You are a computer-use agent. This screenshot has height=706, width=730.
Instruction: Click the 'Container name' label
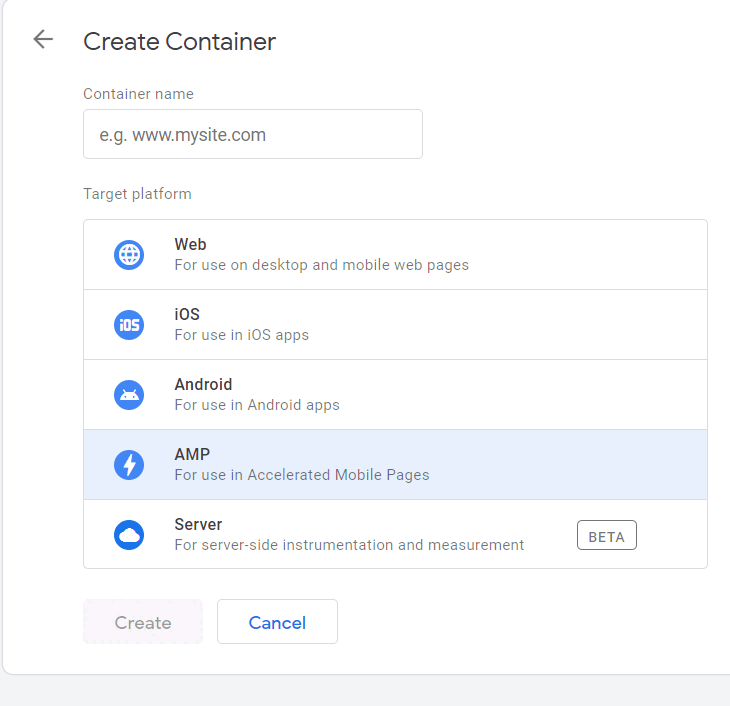click(138, 94)
